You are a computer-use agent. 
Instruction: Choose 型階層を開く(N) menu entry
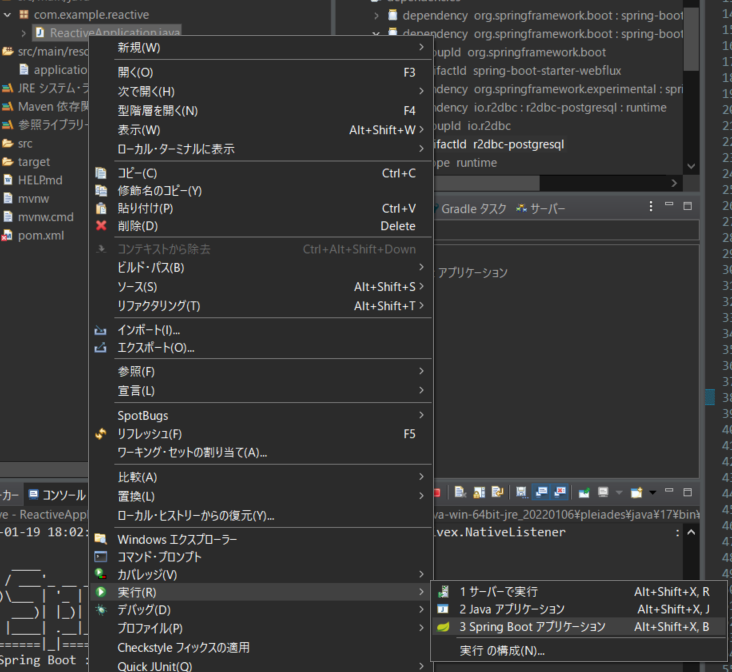tap(260, 111)
